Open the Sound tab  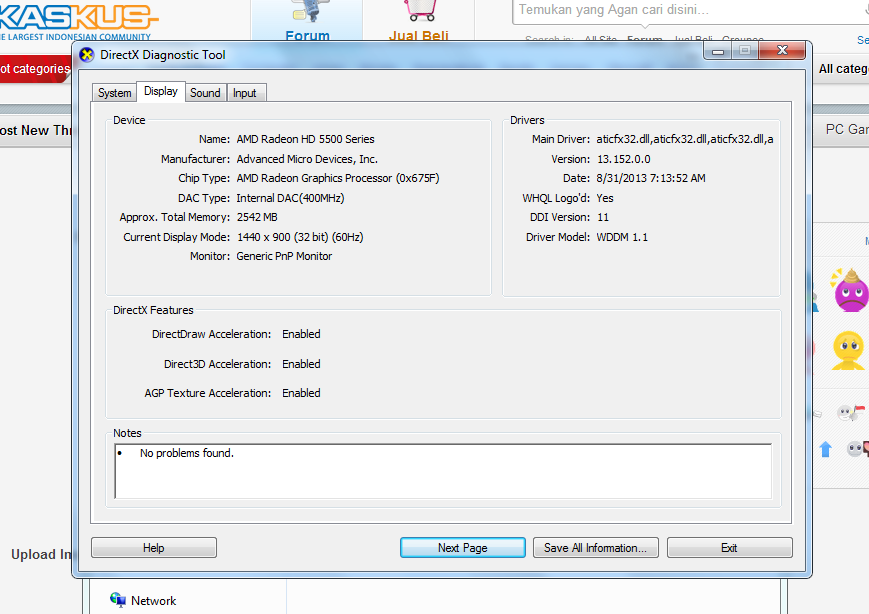pyautogui.click(x=205, y=93)
